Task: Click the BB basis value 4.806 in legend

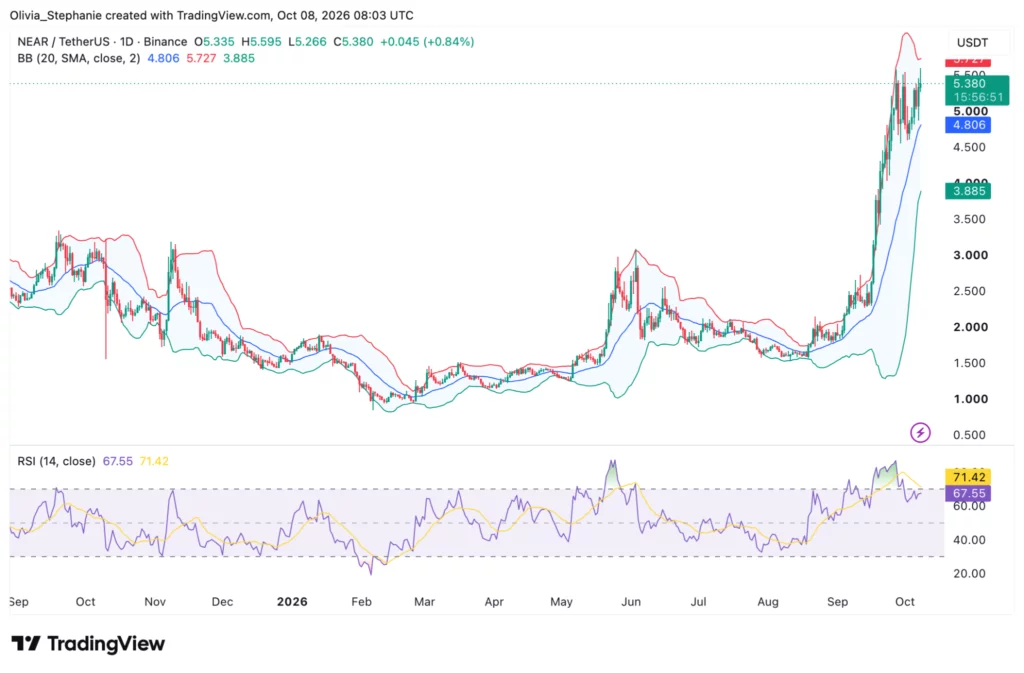Action: click(163, 58)
